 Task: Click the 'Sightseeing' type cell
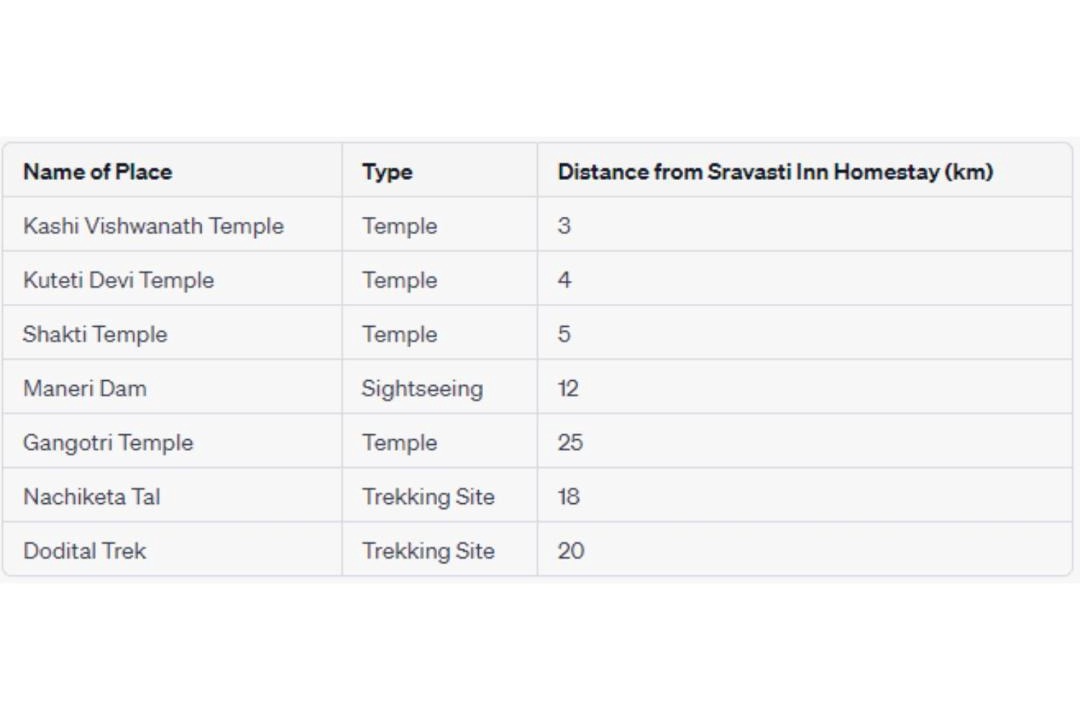tap(422, 388)
